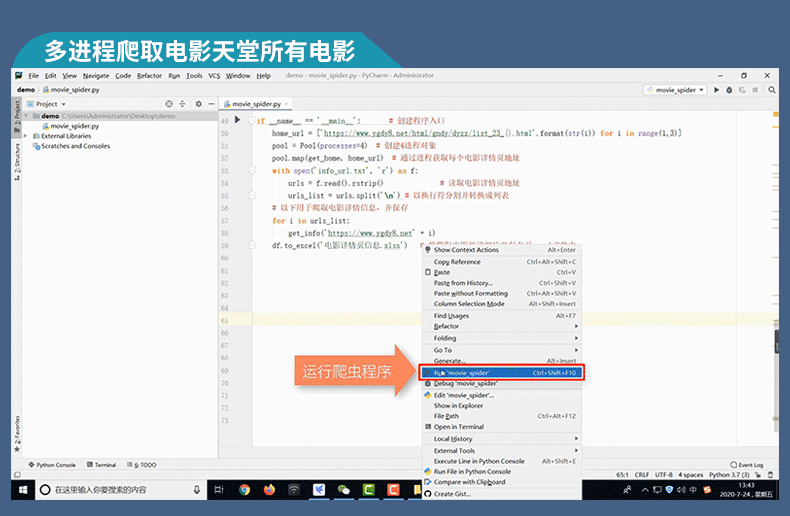
Task: Click the Project panel collapse-all icon
Action: (x=182, y=104)
